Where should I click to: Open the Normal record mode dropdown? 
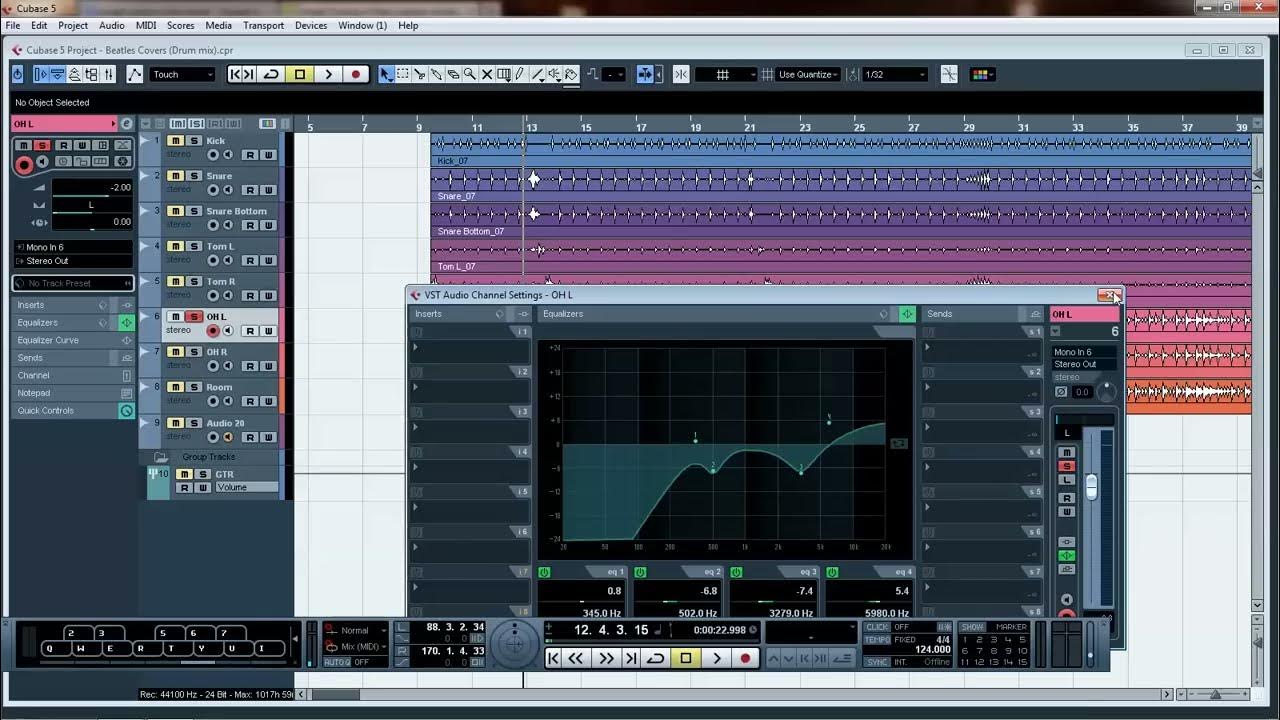click(358, 631)
